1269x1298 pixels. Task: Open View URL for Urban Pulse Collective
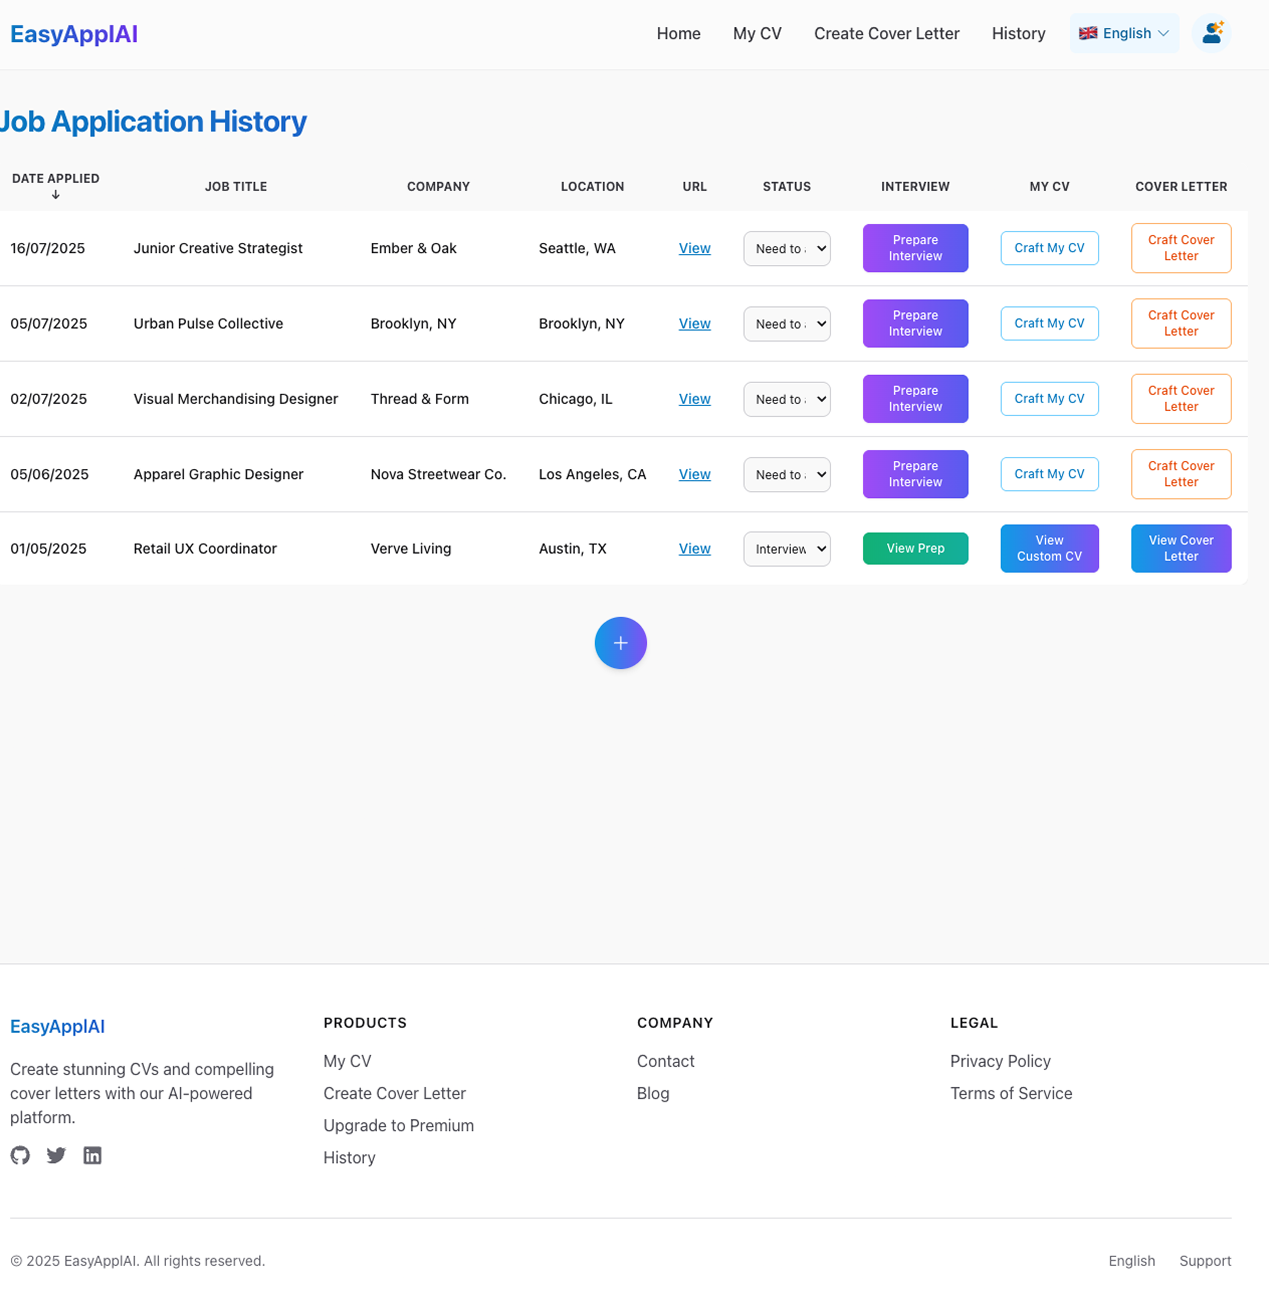click(694, 324)
